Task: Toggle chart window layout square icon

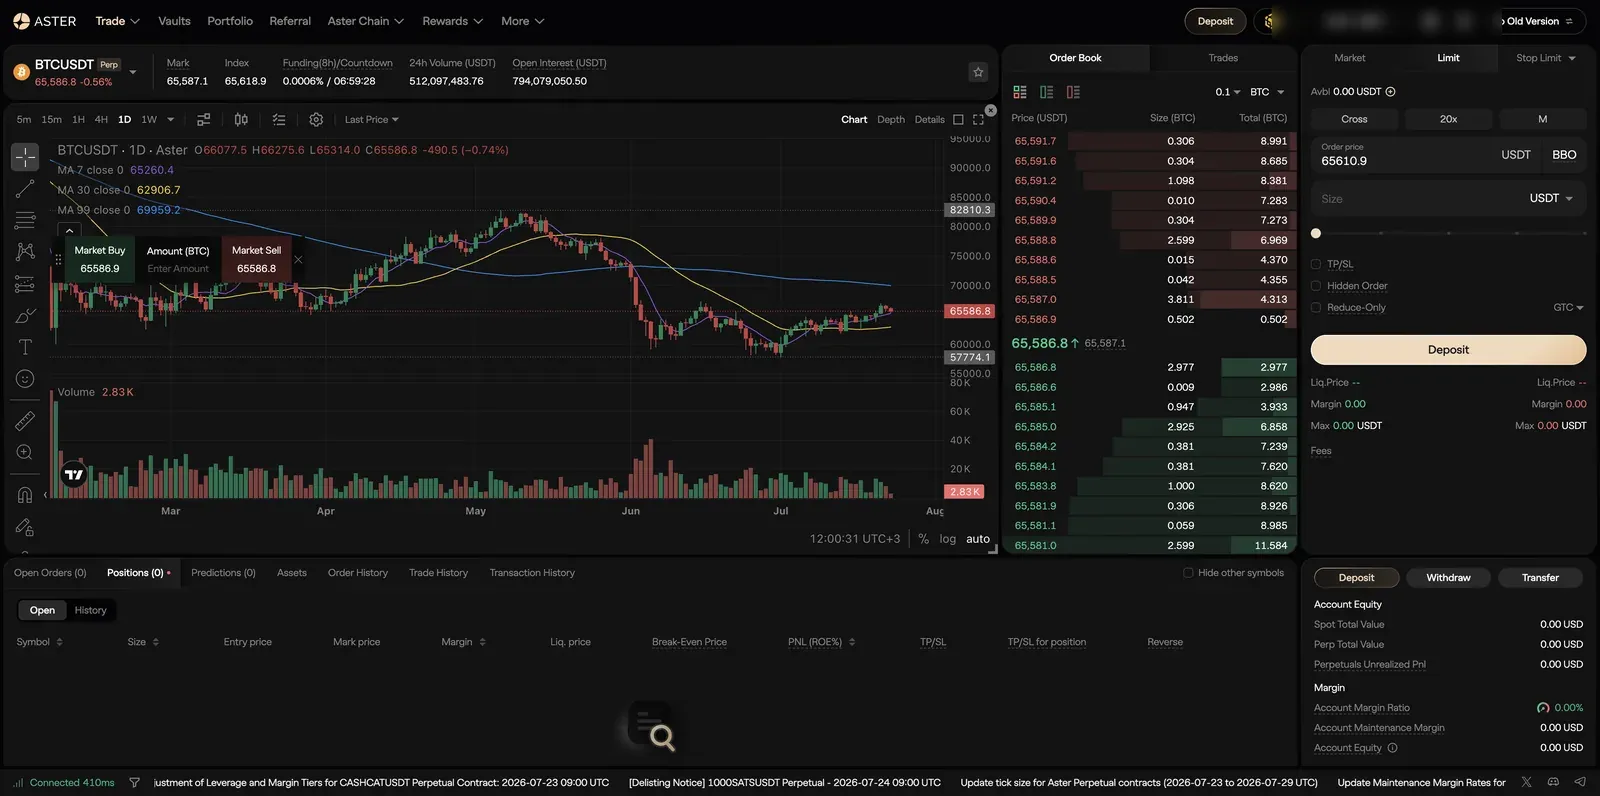Action: pos(958,120)
